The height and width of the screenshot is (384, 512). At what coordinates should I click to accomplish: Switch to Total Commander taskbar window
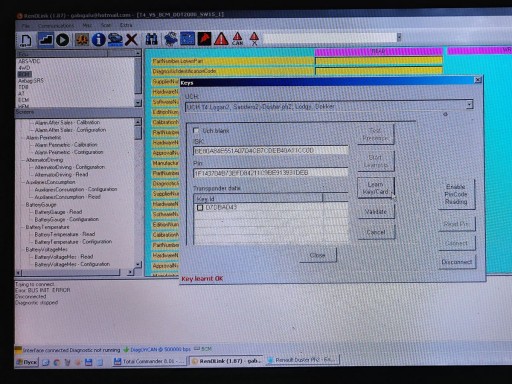pos(149,361)
